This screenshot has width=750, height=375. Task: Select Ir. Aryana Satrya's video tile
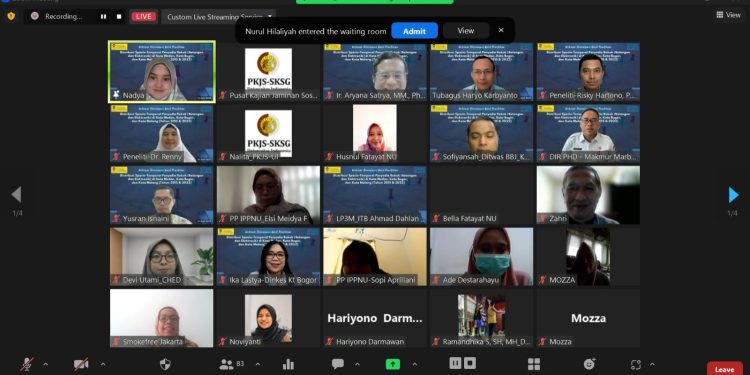coord(375,72)
